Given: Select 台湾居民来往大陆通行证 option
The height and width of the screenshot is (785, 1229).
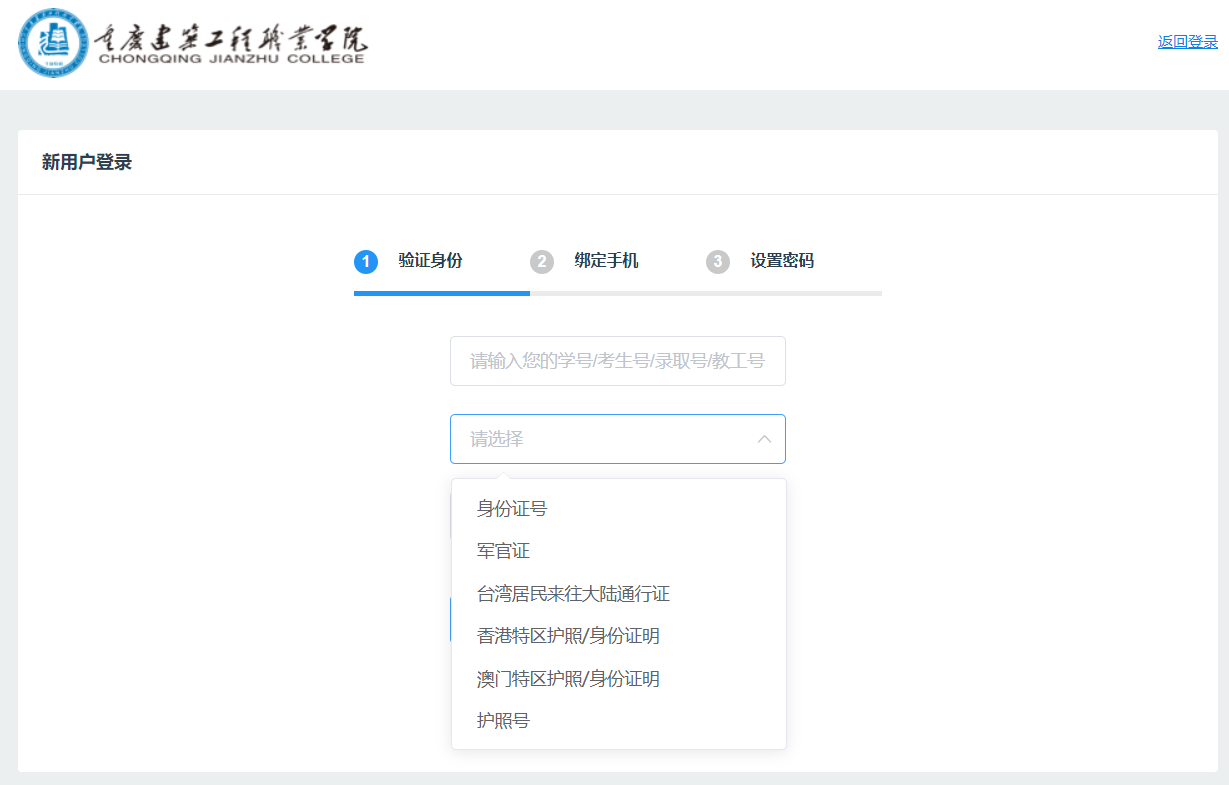Looking at the screenshot, I should click(573, 594).
